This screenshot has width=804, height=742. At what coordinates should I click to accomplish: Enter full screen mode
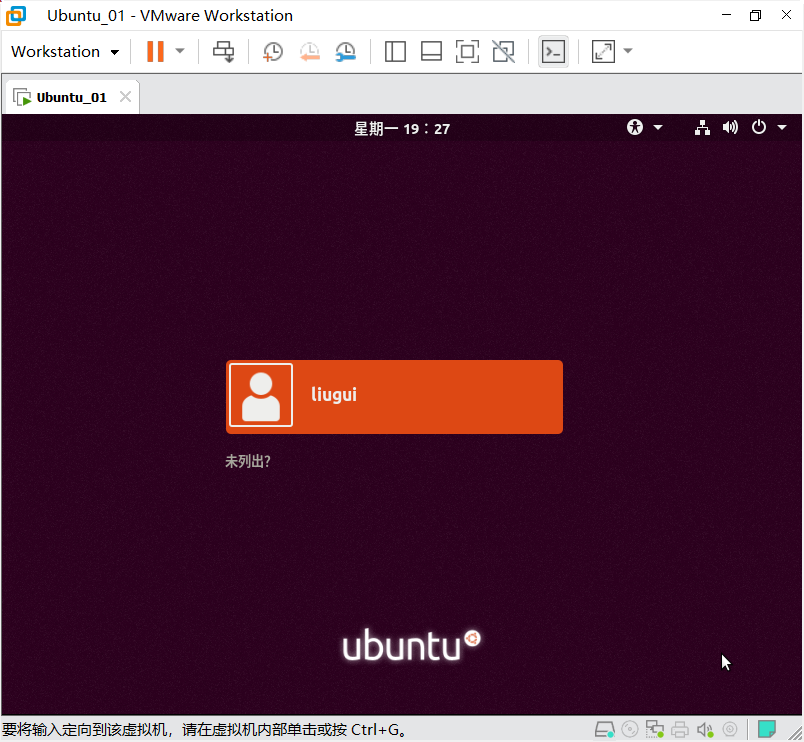click(467, 52)
